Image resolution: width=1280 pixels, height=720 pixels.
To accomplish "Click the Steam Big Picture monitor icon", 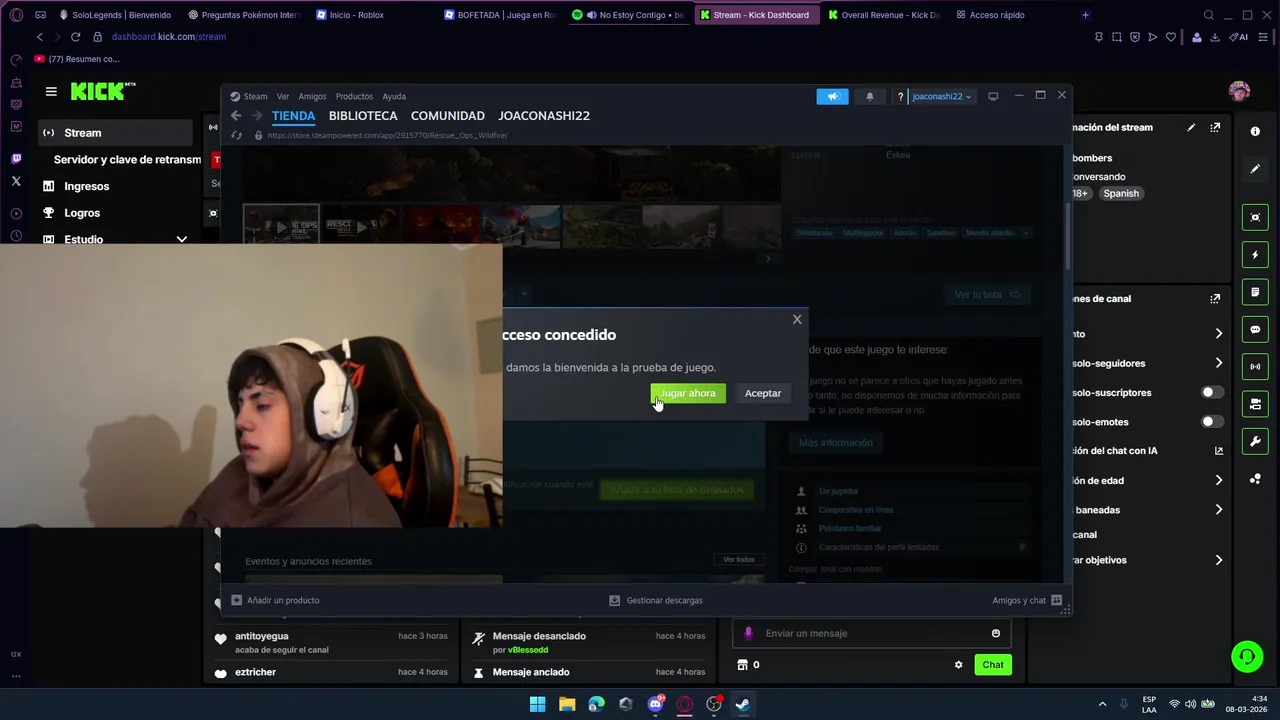I will pyautogui.click(x=993, y=96).
